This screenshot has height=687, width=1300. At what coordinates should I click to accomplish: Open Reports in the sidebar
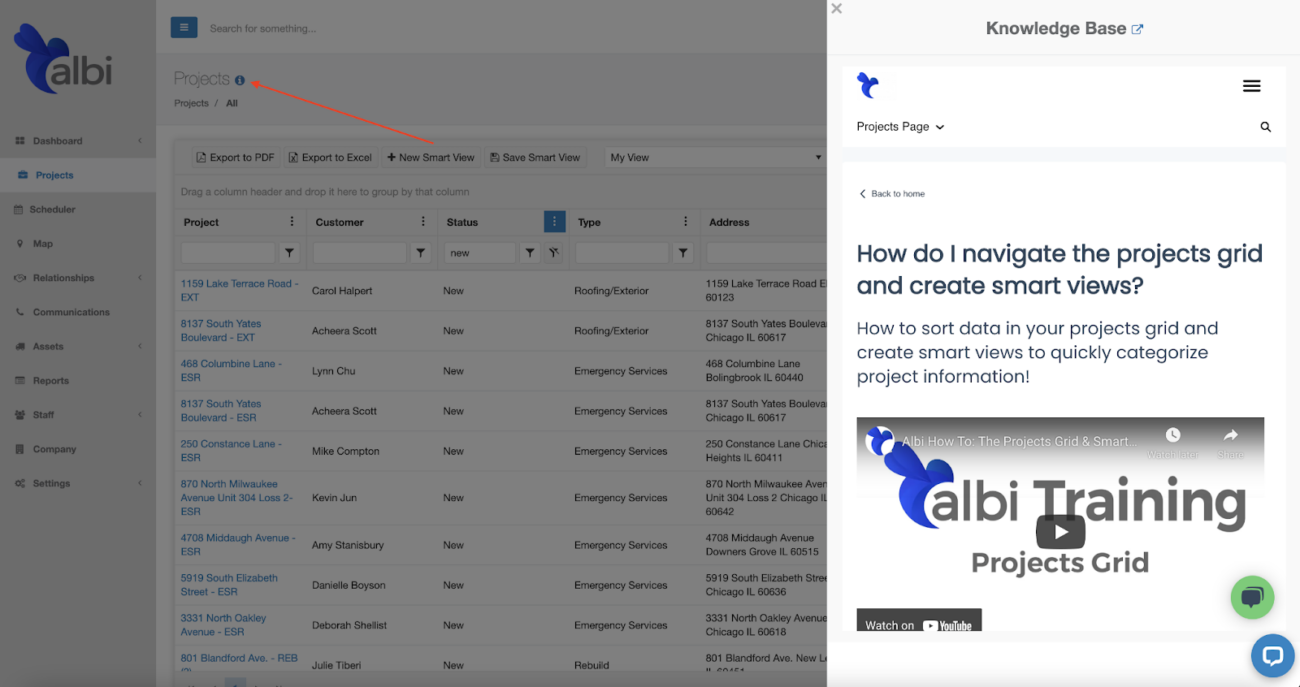point(51,380)
